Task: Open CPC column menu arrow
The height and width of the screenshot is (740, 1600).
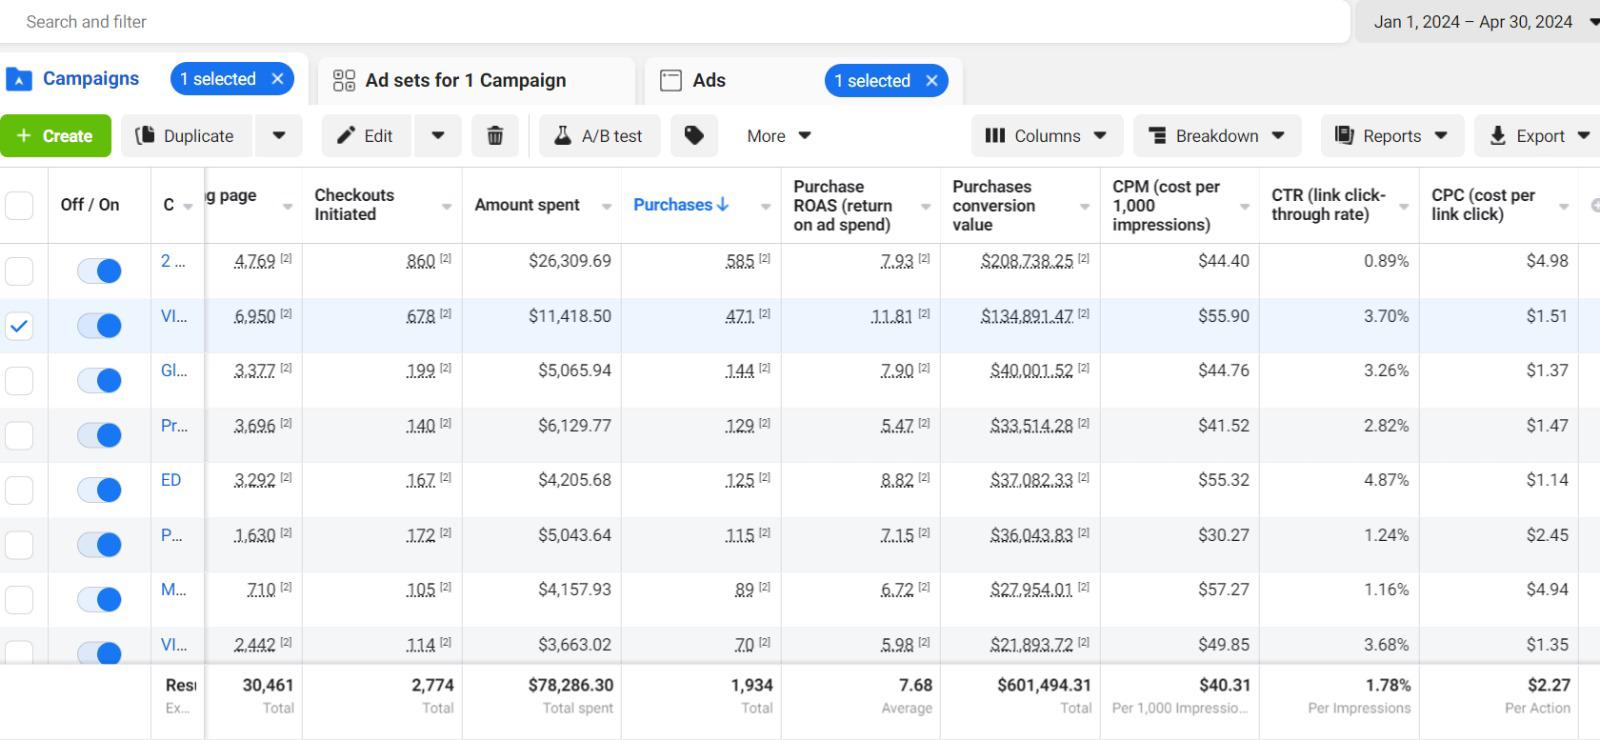Action: click(1563, 207)
